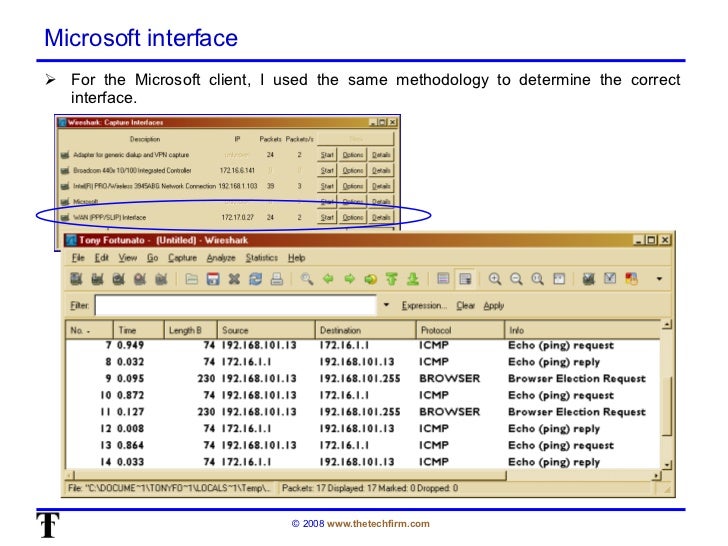Viewport: 728px width, 546px height.
Task: Jump to the last packet icon
Action: click(x=413, y=279)
